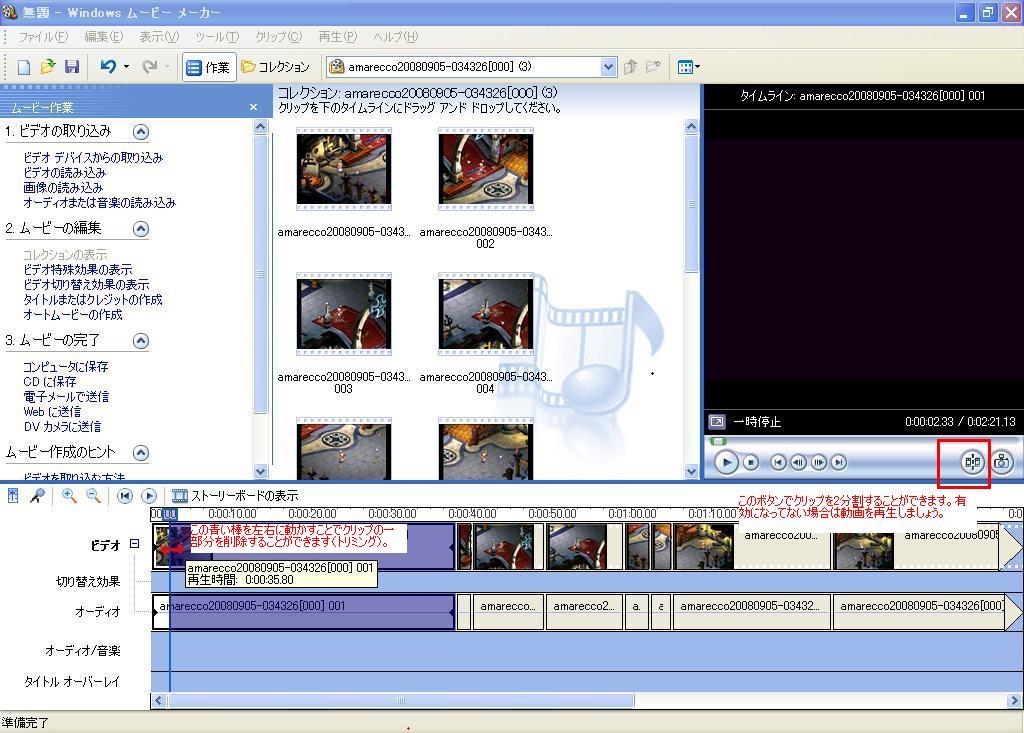Click the preview seek bar slider

coord(718,442)
